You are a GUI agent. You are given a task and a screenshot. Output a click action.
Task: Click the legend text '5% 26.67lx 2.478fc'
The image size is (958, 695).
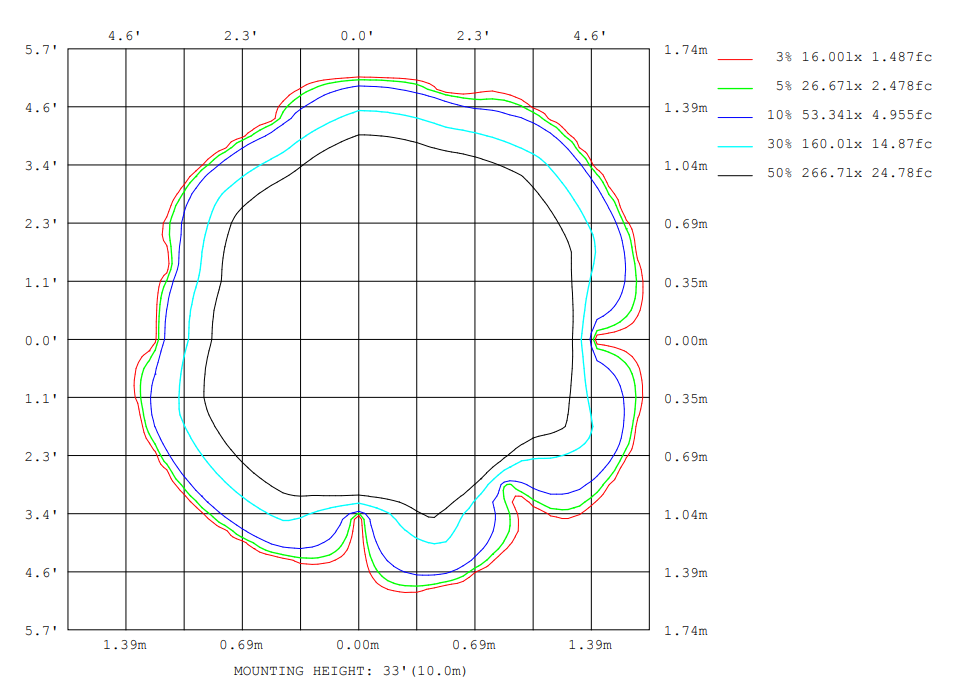[x=854, y=86]
